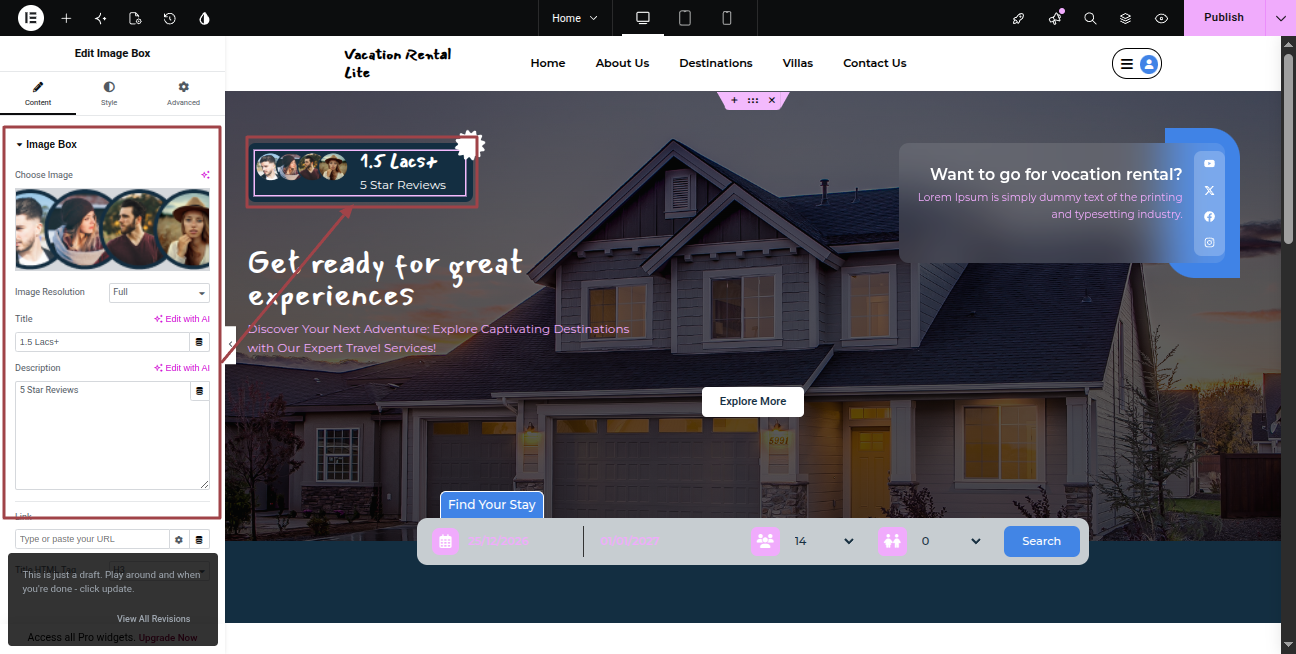Viewport: 1296px width, 654px height.
Task: Open Site Settings document icon
Action: (x=135, y=18)
